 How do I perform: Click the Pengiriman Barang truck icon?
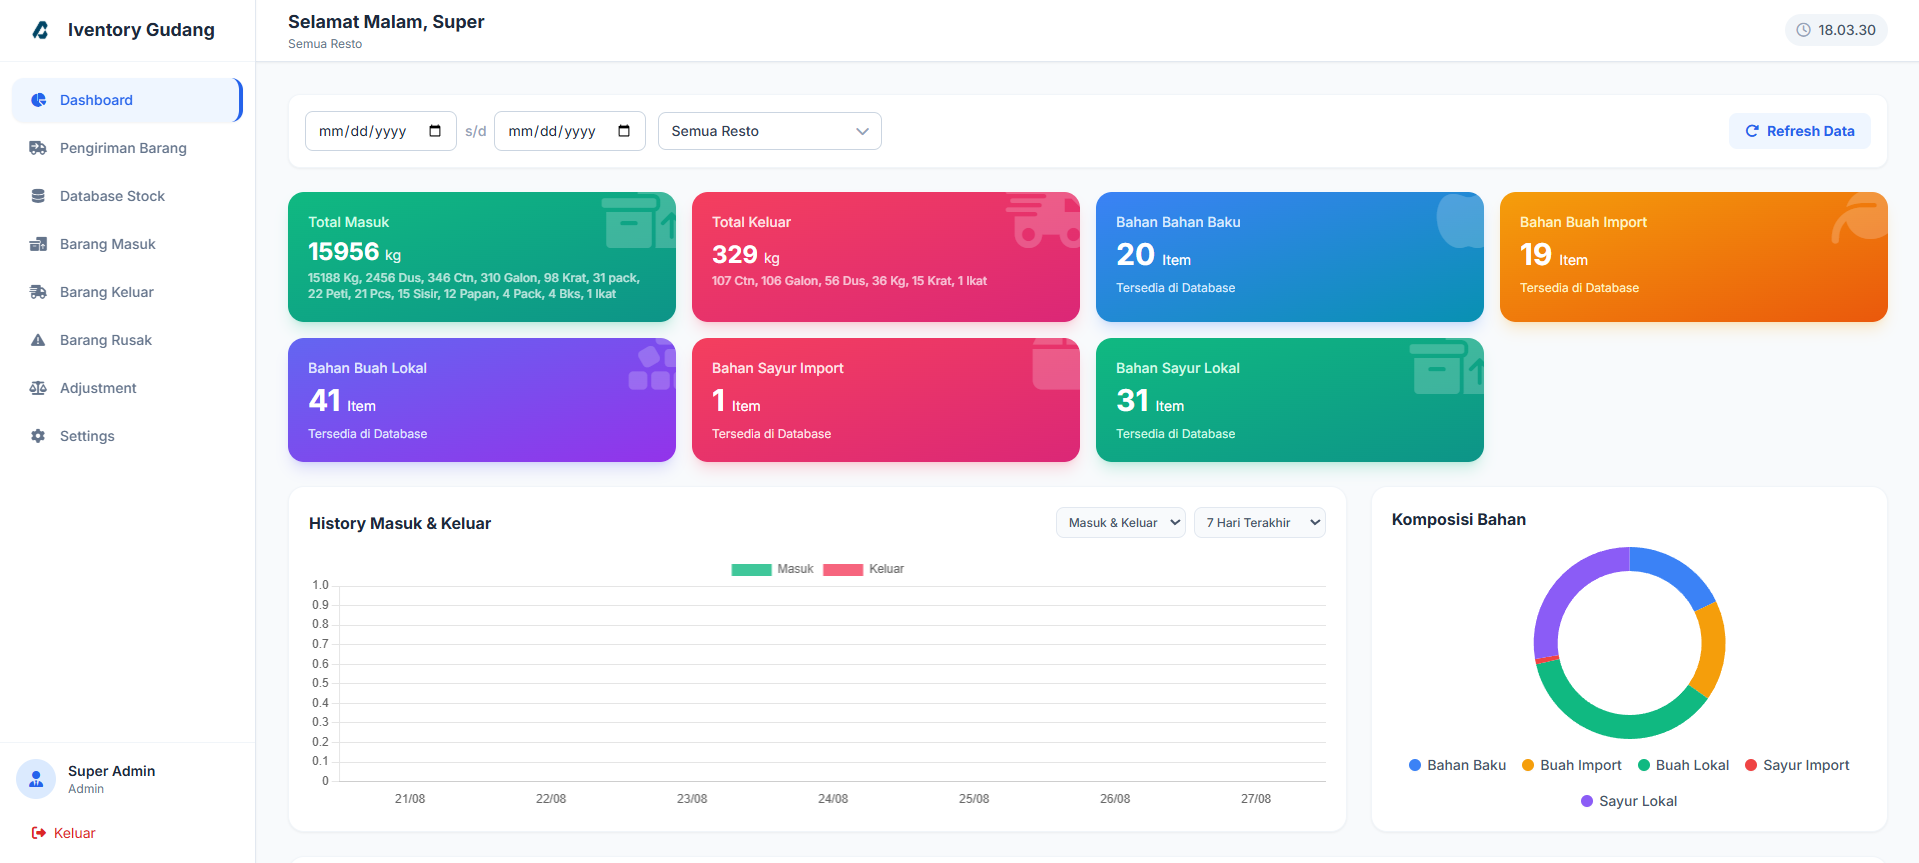[38, 148]
